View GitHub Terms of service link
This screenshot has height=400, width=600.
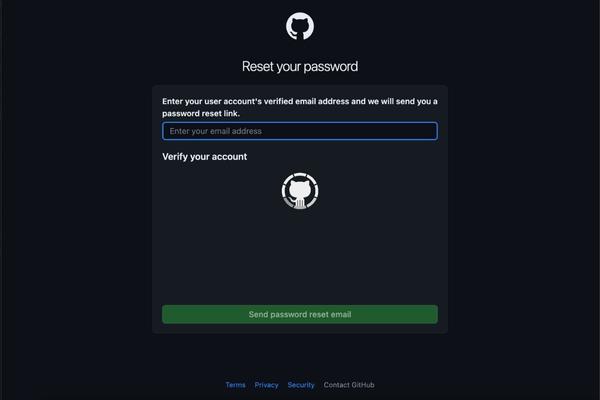tap(235, 385)
